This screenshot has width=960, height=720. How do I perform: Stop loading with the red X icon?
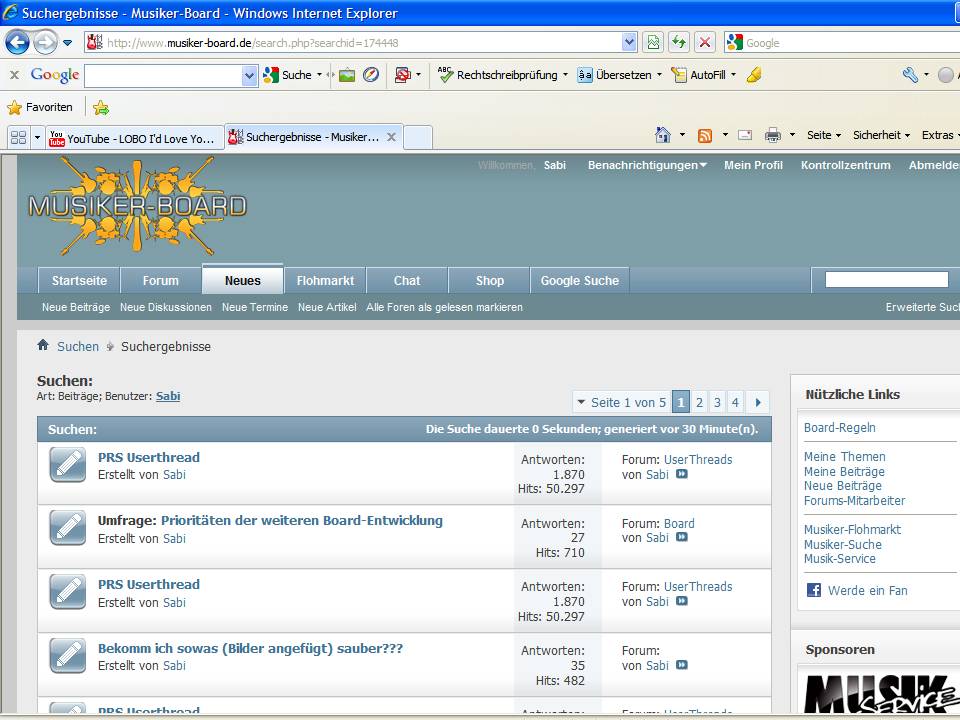tap(705, 42)
